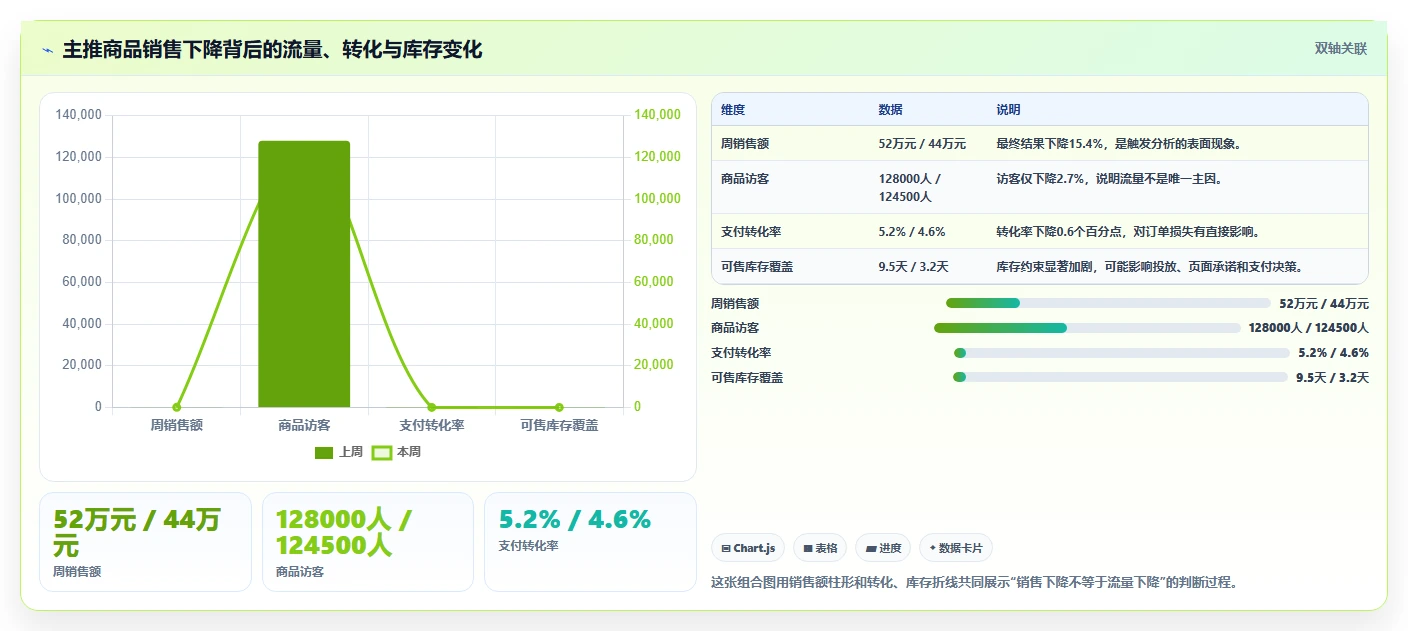
Task: Click the 商品访客 x-axis label
Action: 304,425
